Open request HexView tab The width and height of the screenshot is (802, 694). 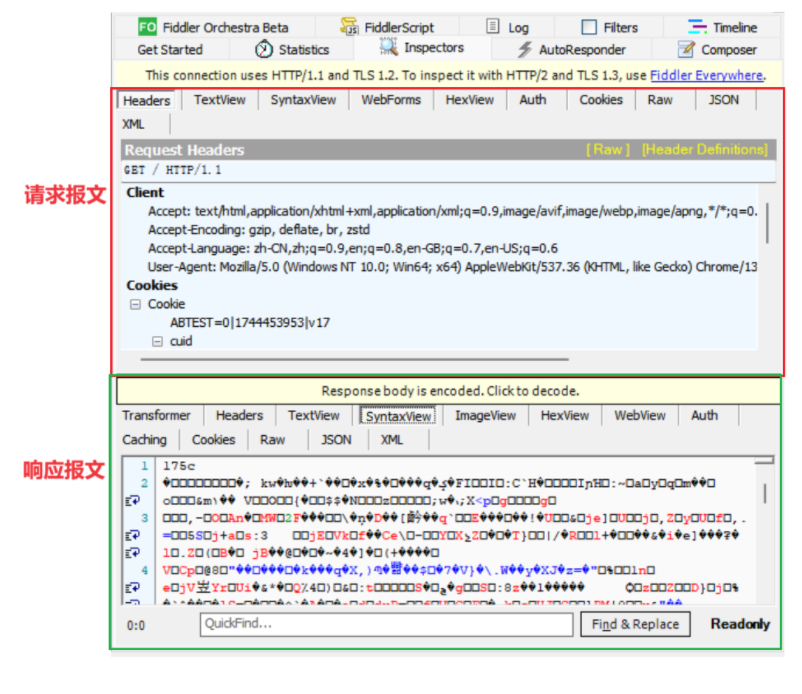[x=470, y=100]
